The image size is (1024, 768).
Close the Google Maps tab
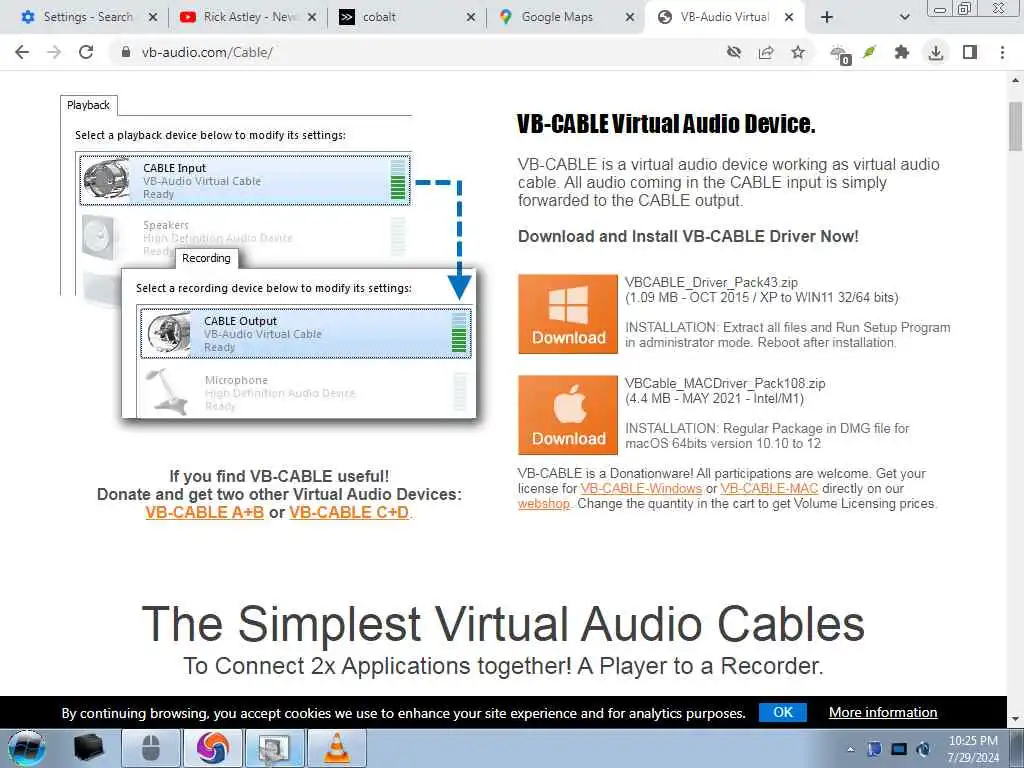point(630,17)
